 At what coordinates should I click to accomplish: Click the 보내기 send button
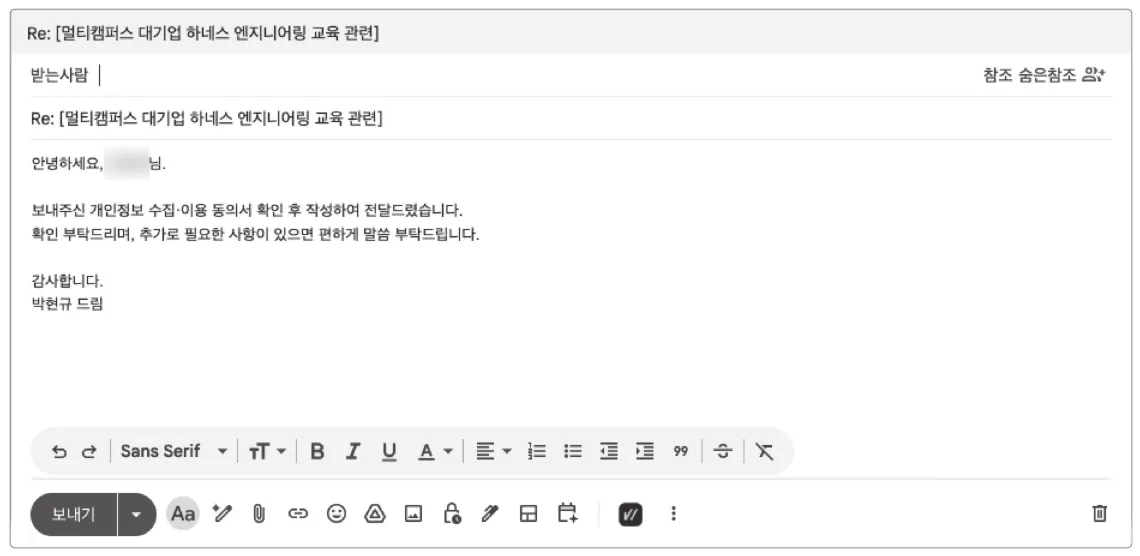pyautogui.click(x=73, y=515)
